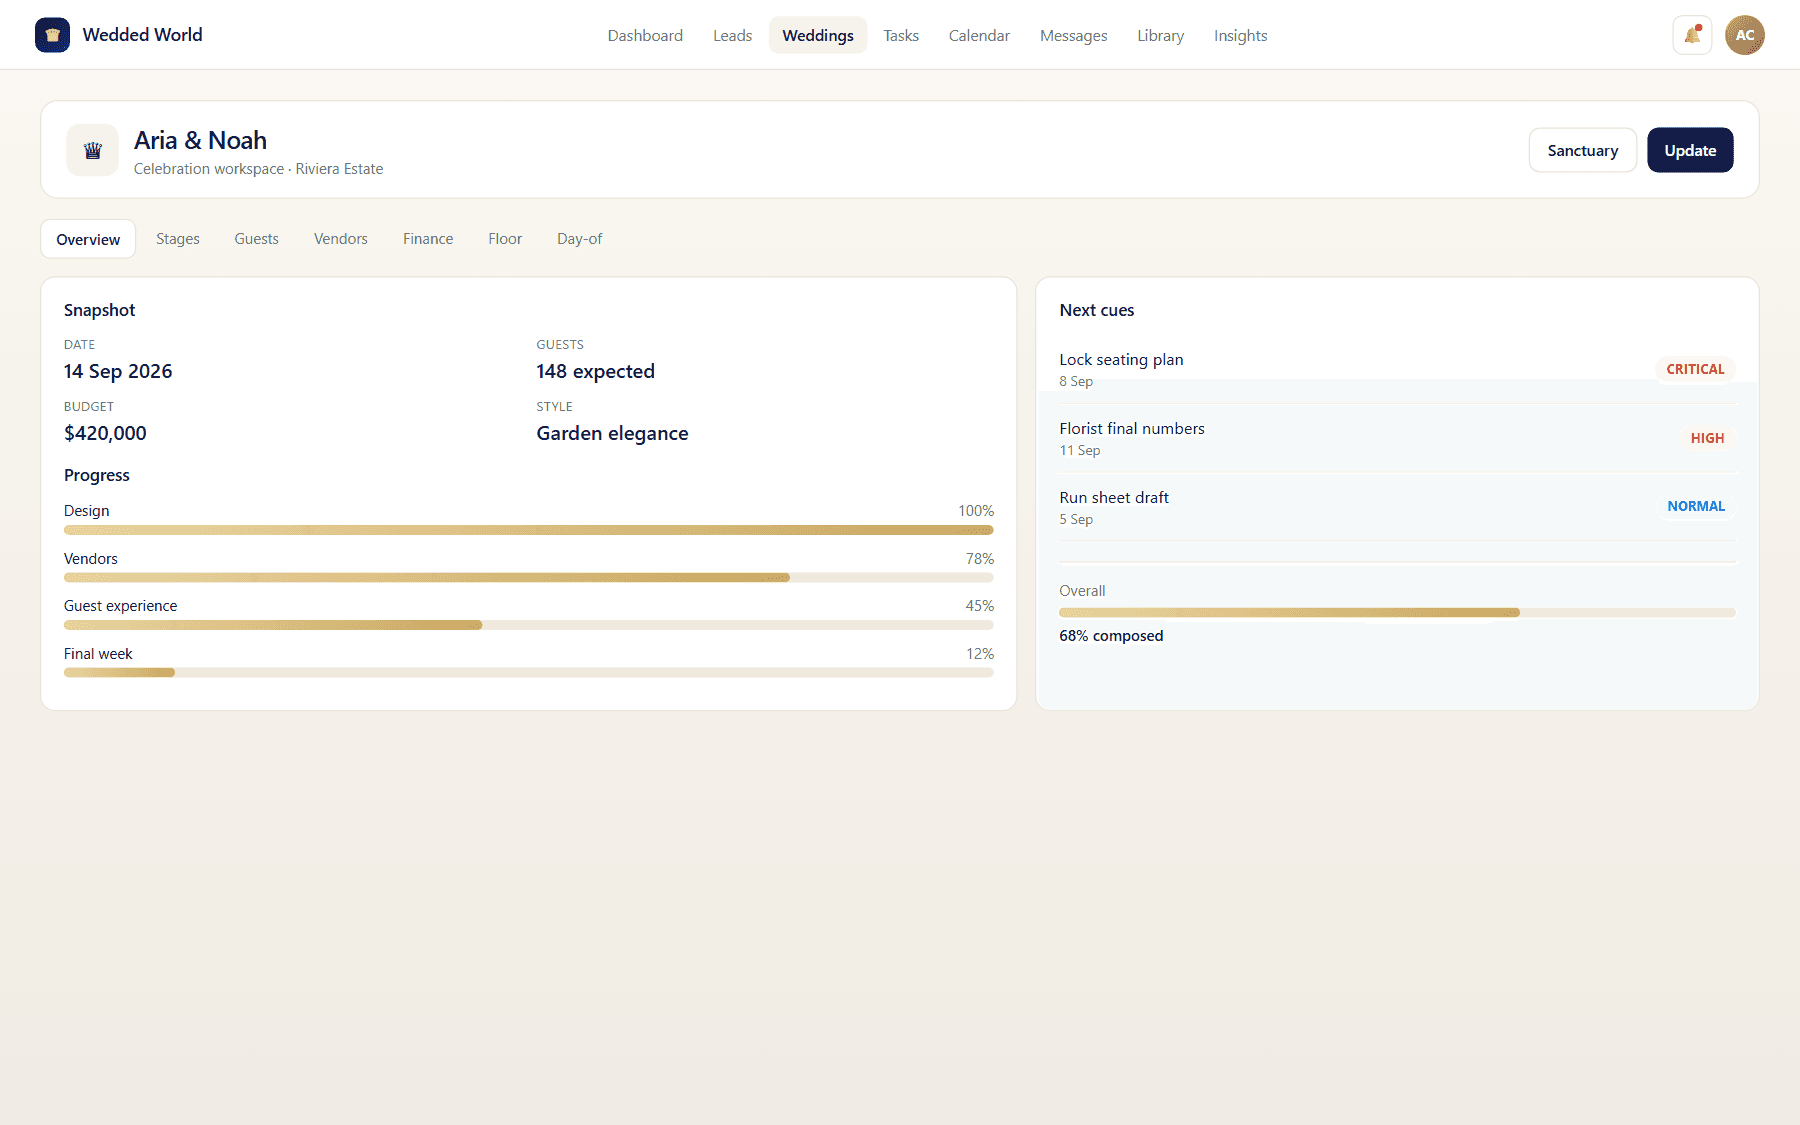The width and height of the screenshot is (1800, 1125).
Task: Click the Aria & Noah heading
Action: [x=200, y=141]
